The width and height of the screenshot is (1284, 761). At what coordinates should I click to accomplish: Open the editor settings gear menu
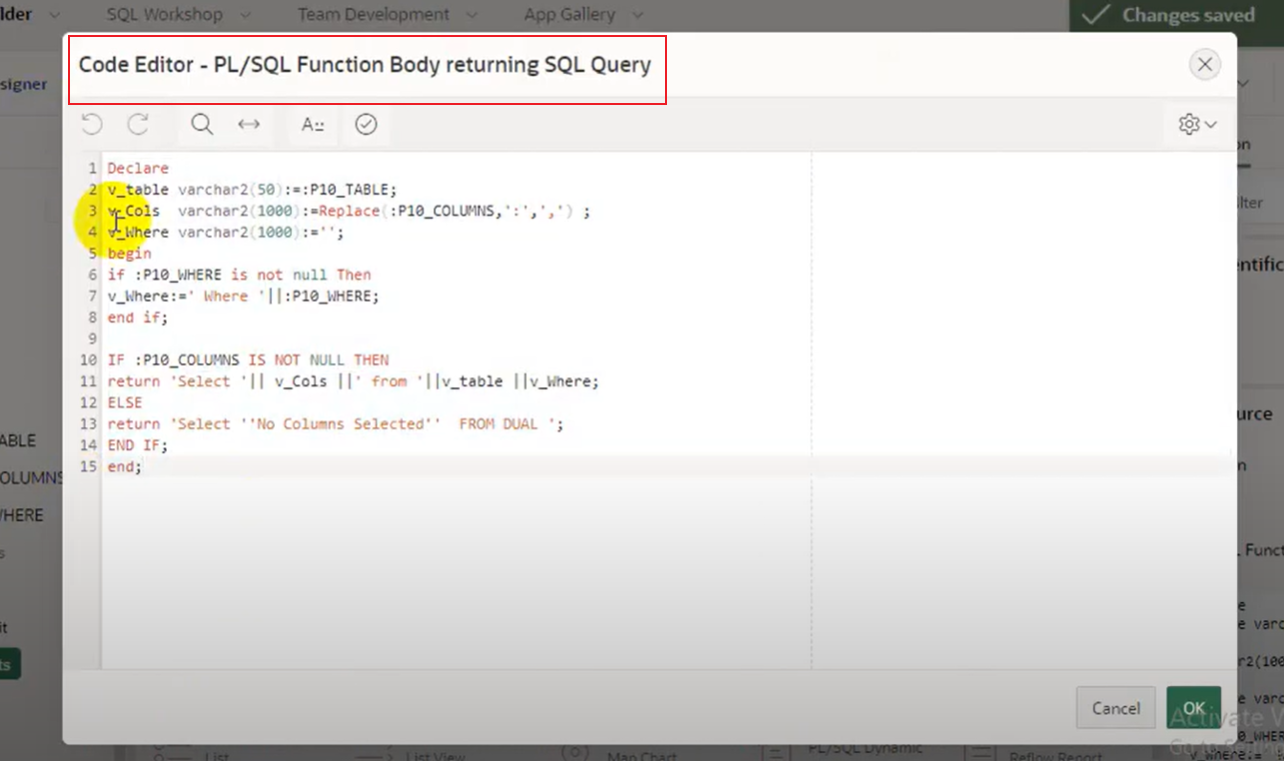point(1197,124)
